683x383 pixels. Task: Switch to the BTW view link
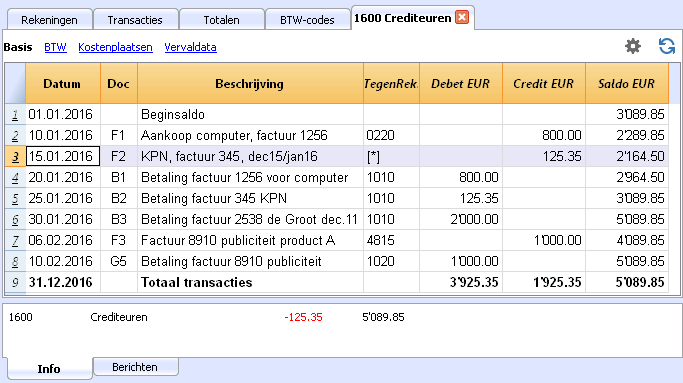click(55, 47)
